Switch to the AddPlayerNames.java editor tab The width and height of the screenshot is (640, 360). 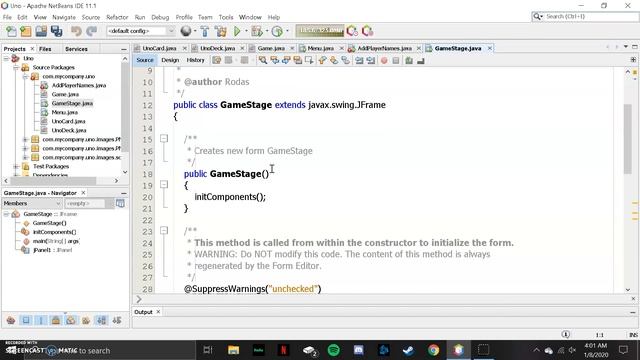point(384,48)
